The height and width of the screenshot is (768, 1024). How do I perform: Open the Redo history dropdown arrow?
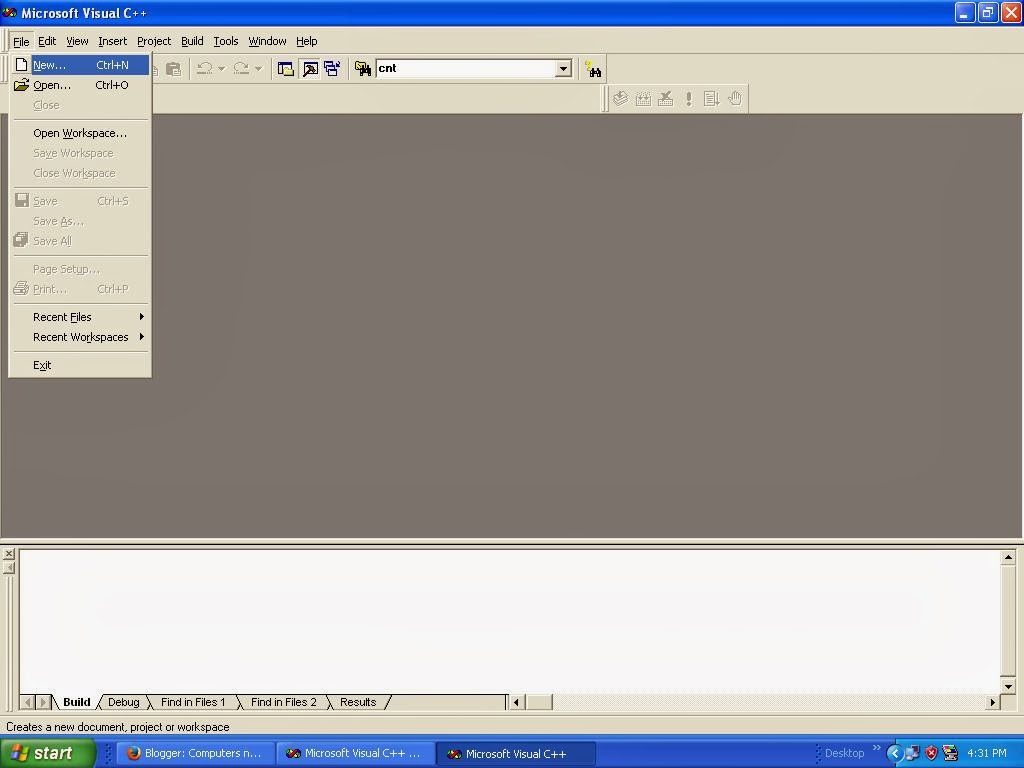258,69
